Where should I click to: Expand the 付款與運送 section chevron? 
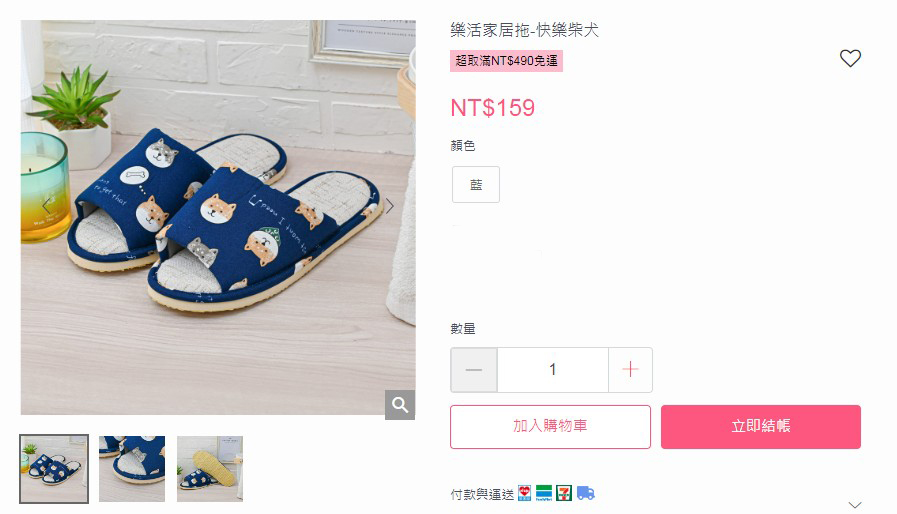point(855,505)
